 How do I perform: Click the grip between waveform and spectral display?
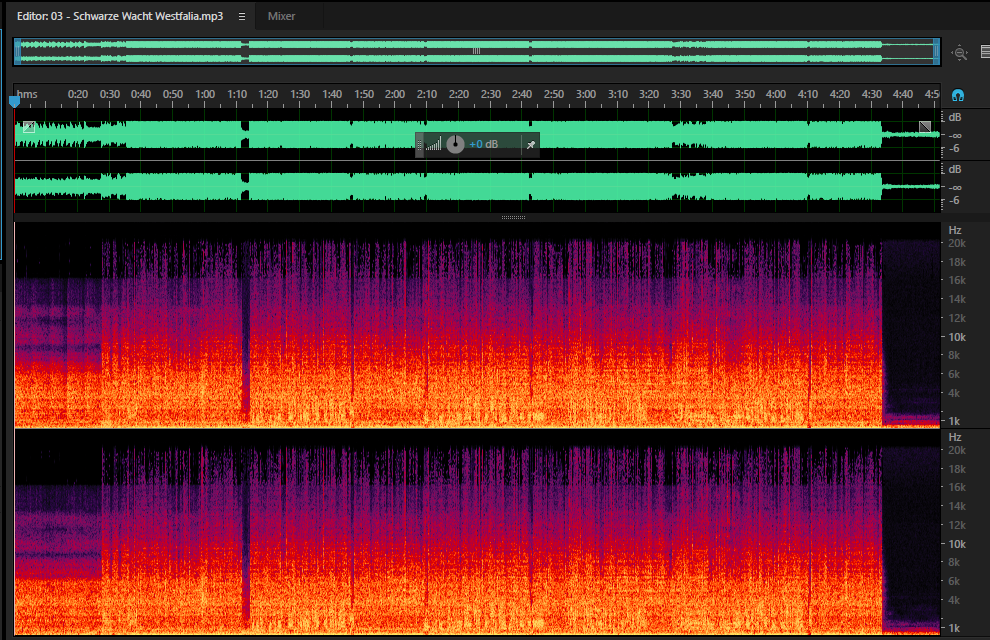coord(513,218)
